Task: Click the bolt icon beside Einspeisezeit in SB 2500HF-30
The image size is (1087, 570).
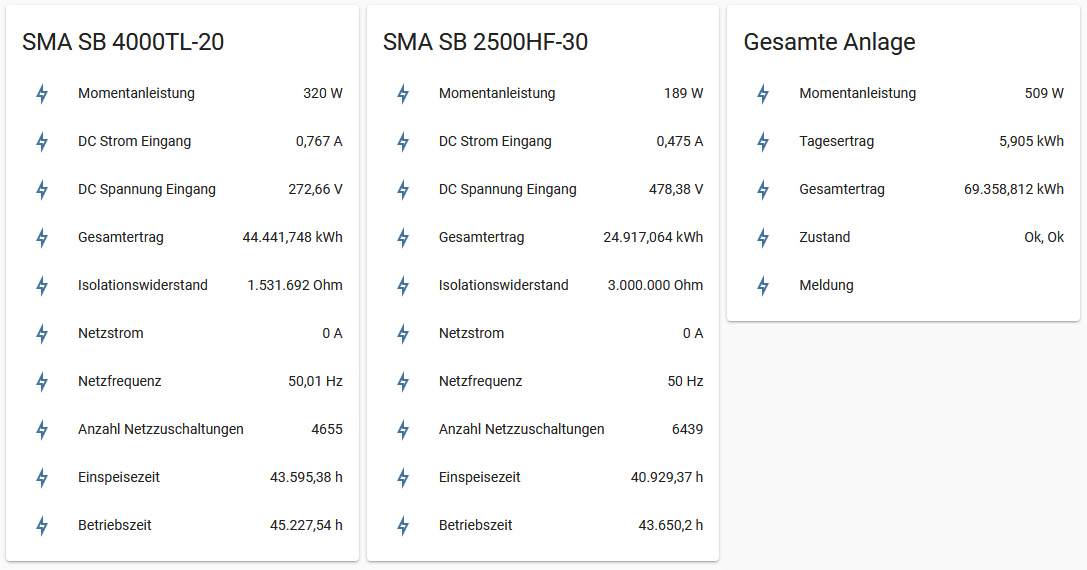Action: coord(403,478)
